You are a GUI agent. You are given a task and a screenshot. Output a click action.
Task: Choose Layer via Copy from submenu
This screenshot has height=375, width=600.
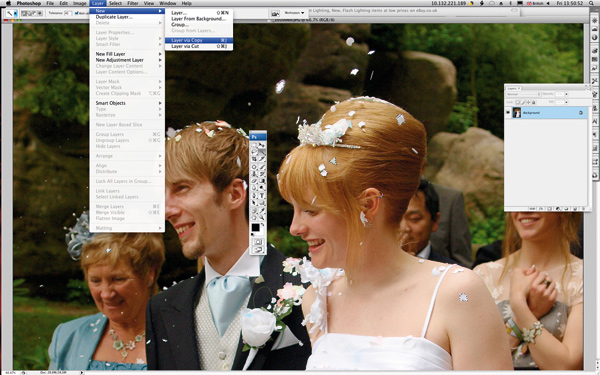[x=199, y=40]
